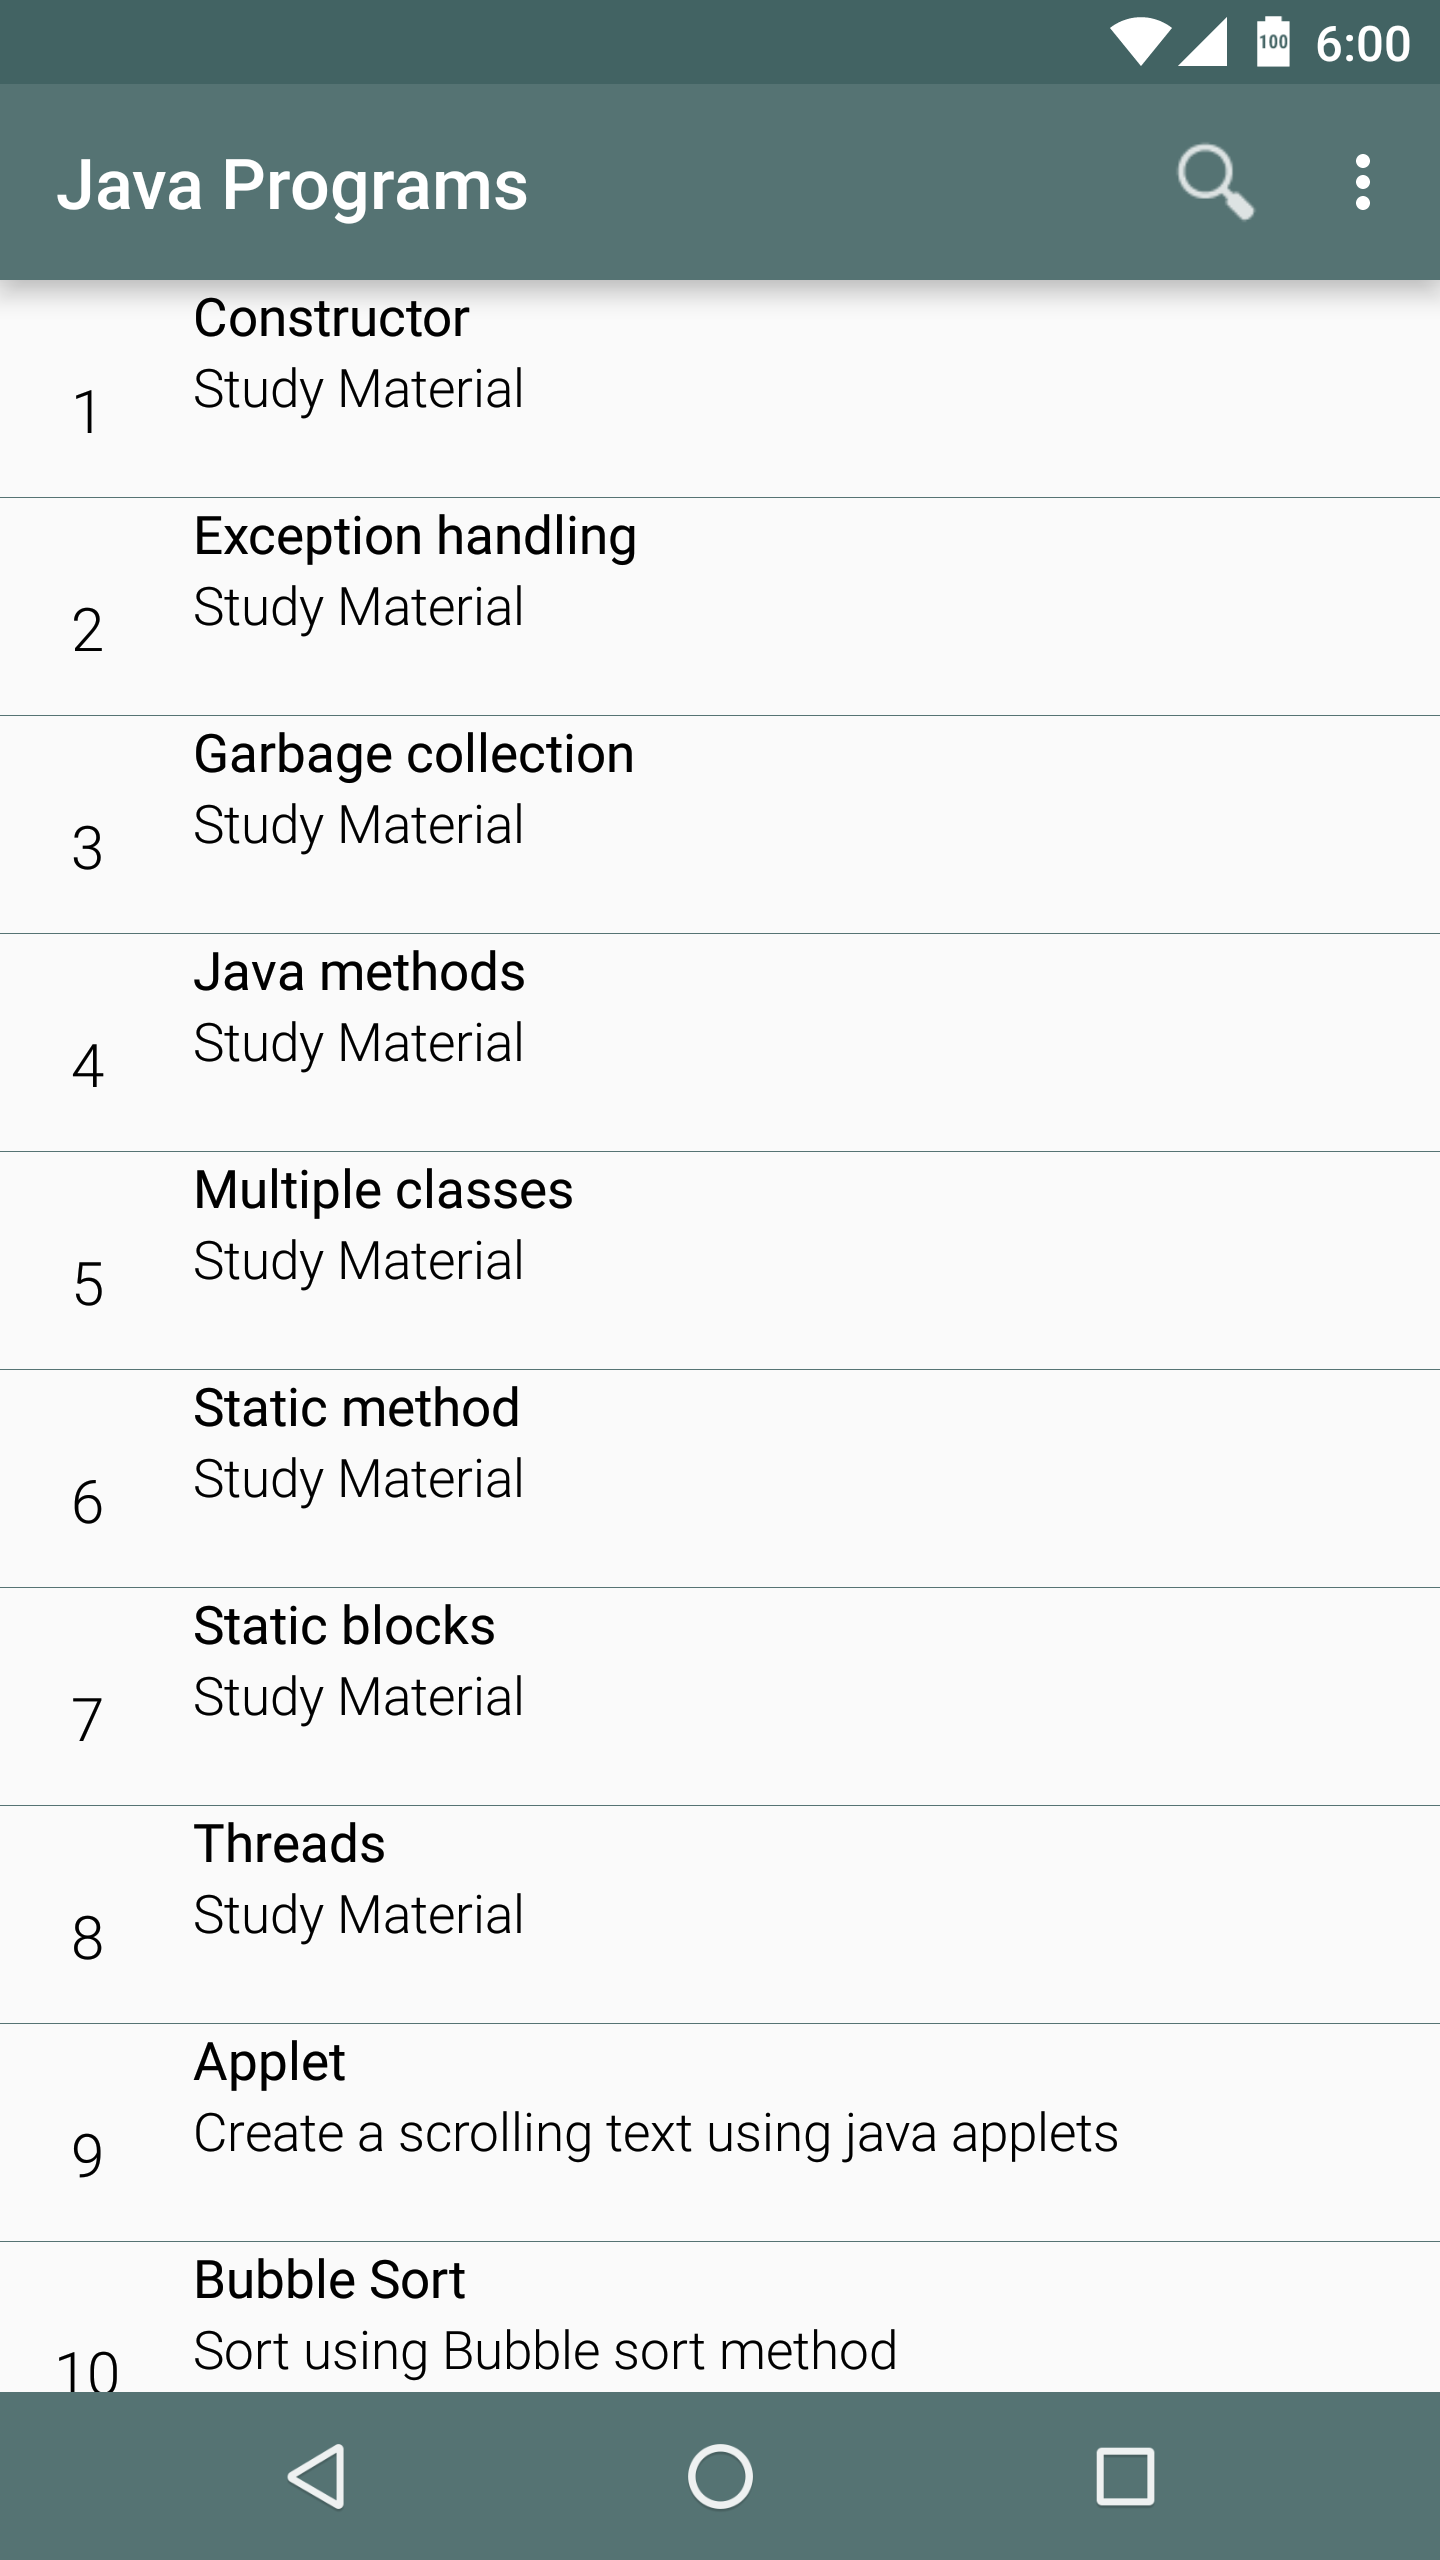Tap the battery indicator in status bar
This screenshot has height=2560, width=1440.
pos(1272,42)
